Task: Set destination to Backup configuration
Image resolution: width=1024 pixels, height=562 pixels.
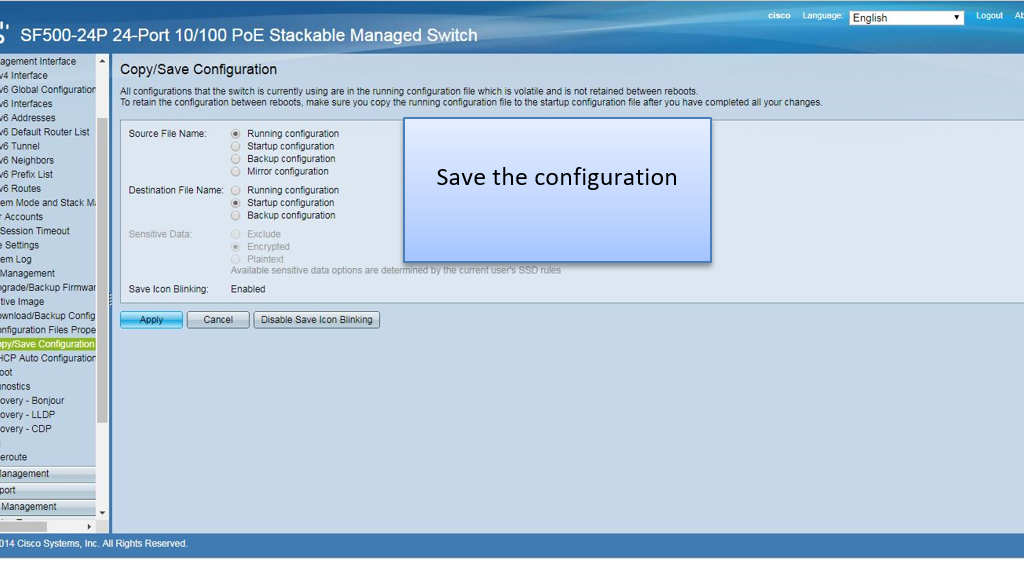Action: click(236, 216)
